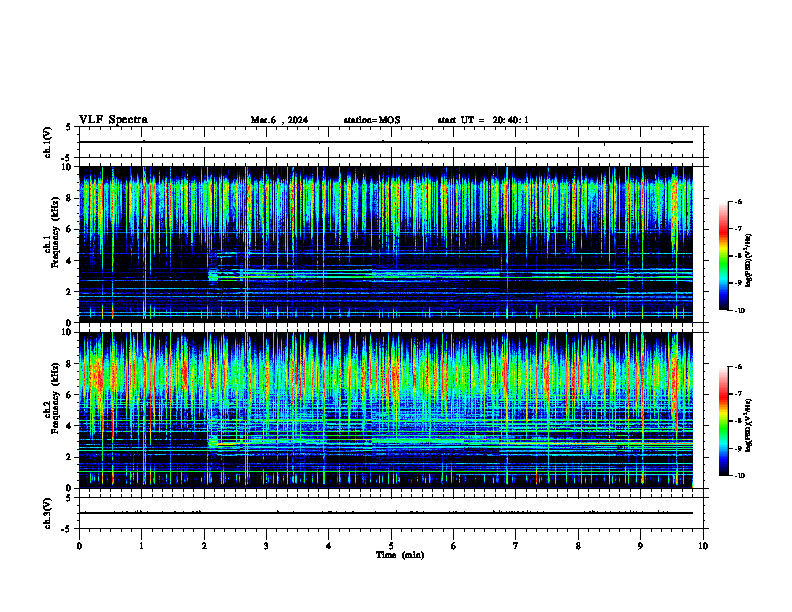The image size is (792, 612).
Task: Click the ch.3 waveform trace line
Action: [x=385, y=513]
